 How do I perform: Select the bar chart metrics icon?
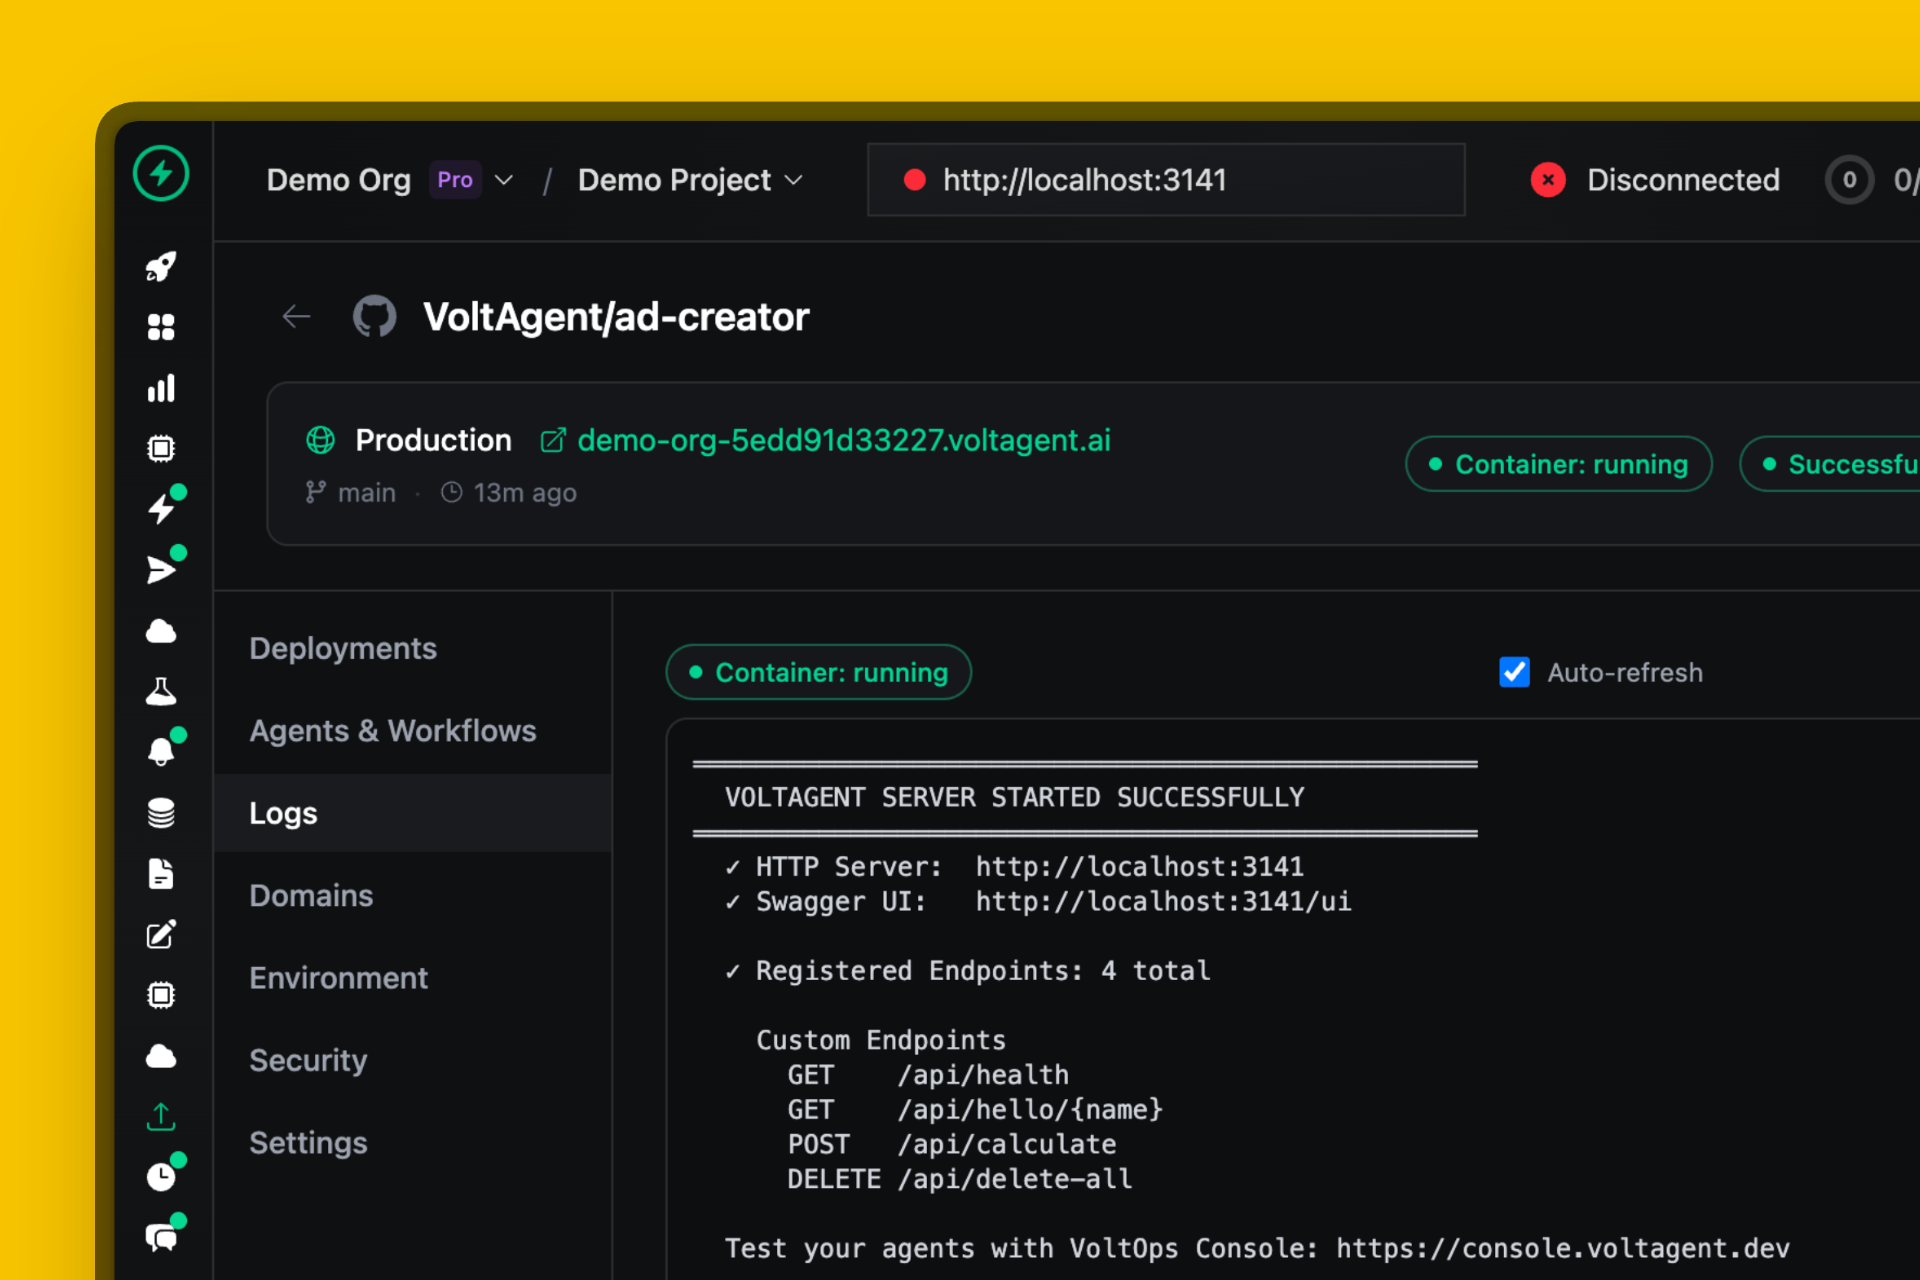[x=161, y=388]
